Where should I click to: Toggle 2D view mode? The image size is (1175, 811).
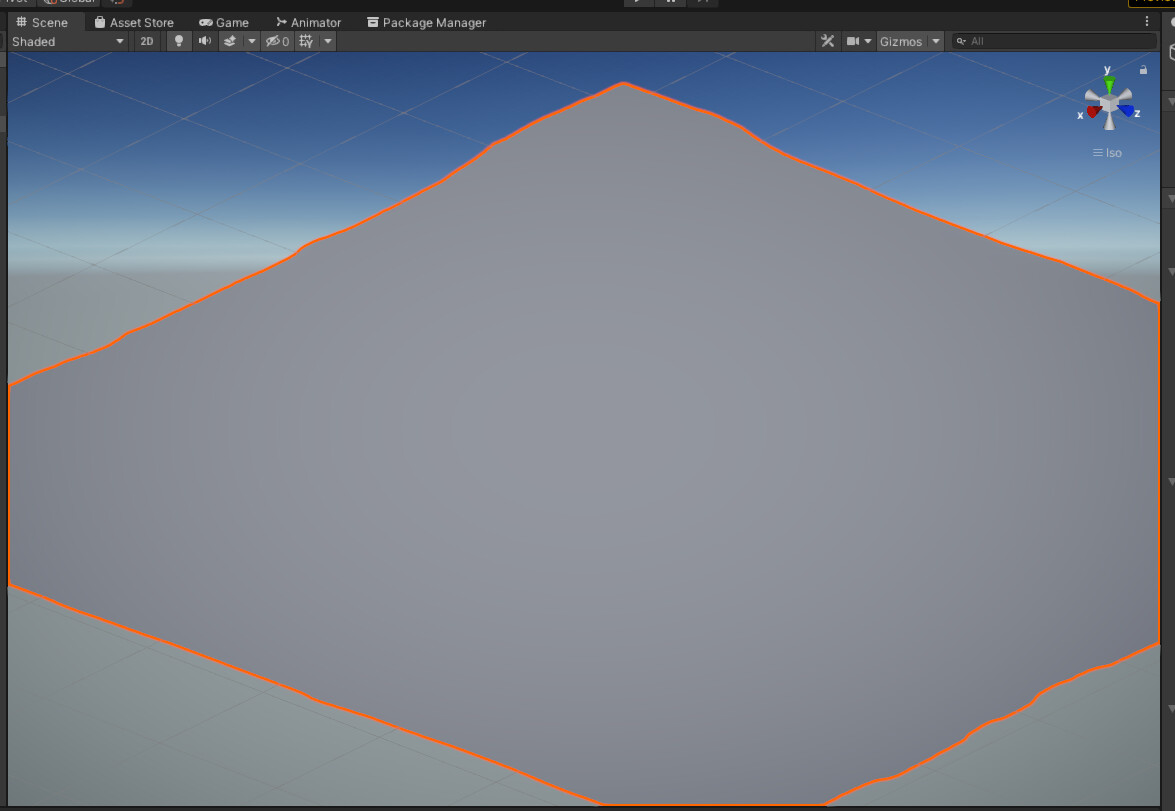(146, 41)
